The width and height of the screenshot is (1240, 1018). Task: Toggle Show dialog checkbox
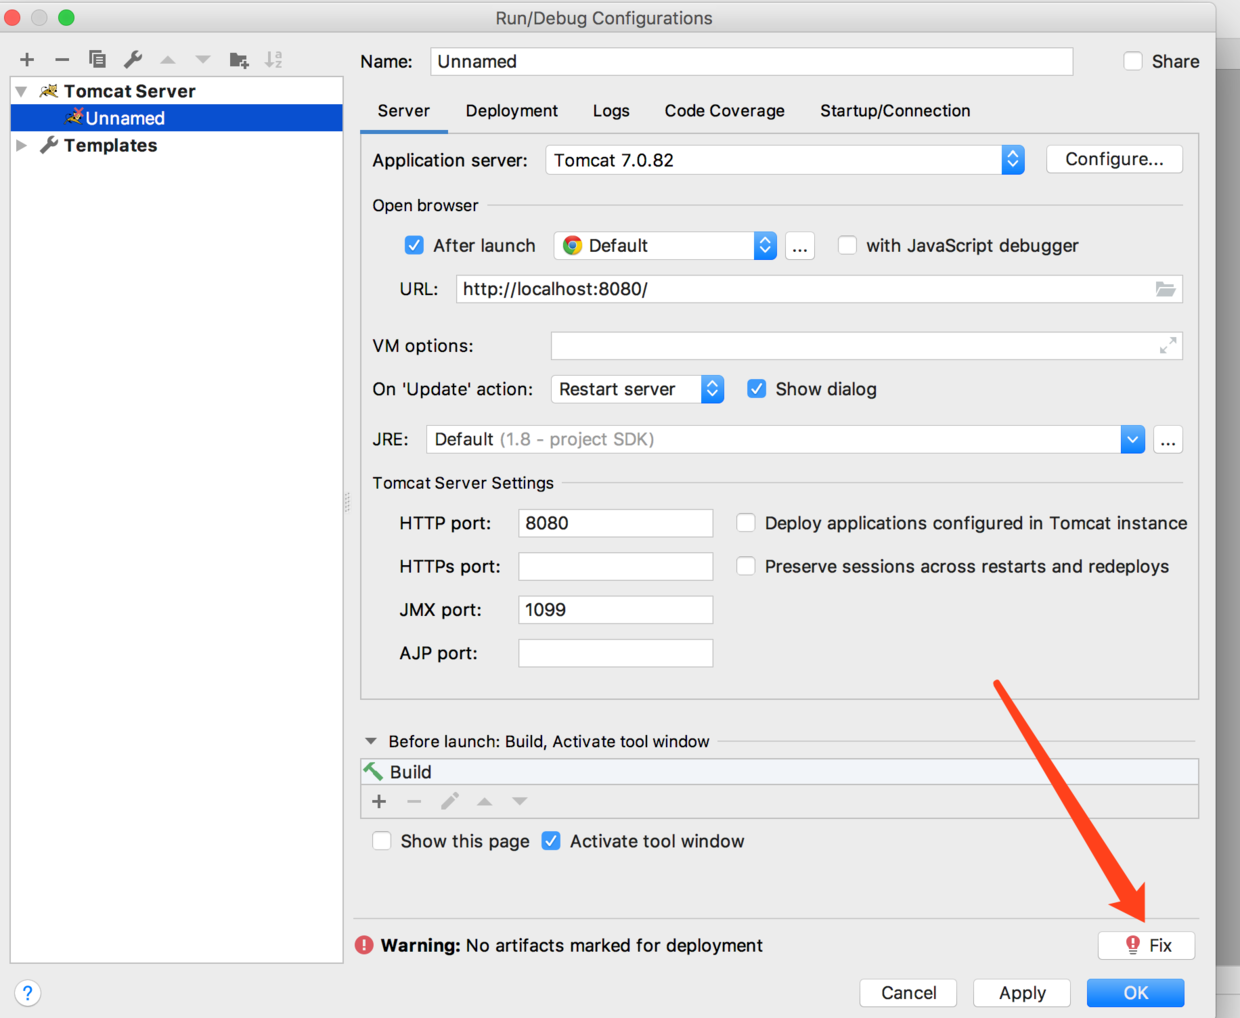click(x=757, y=389)
